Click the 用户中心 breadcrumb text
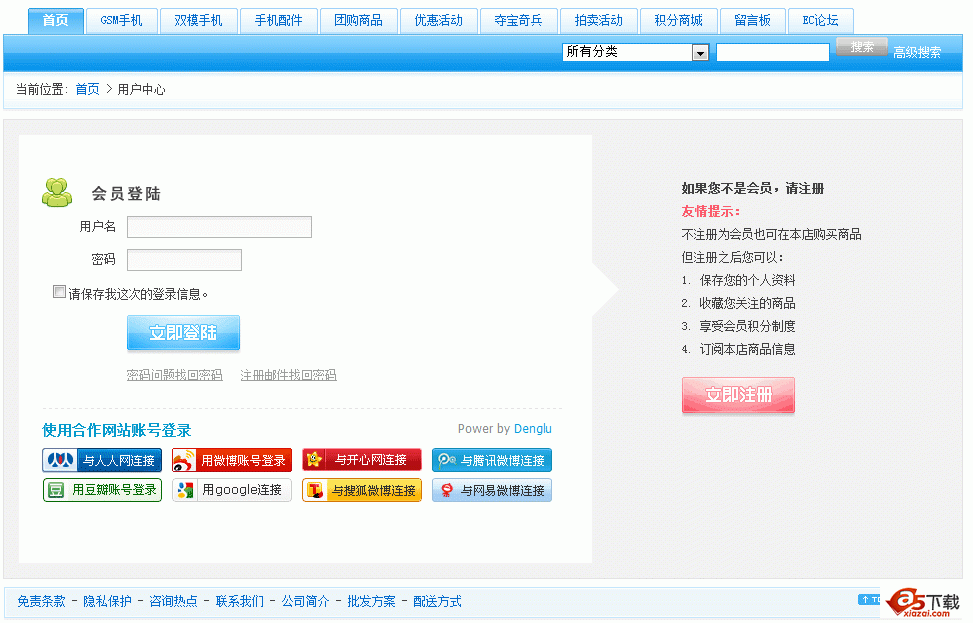Screen dimensions: 973x623 141,89
